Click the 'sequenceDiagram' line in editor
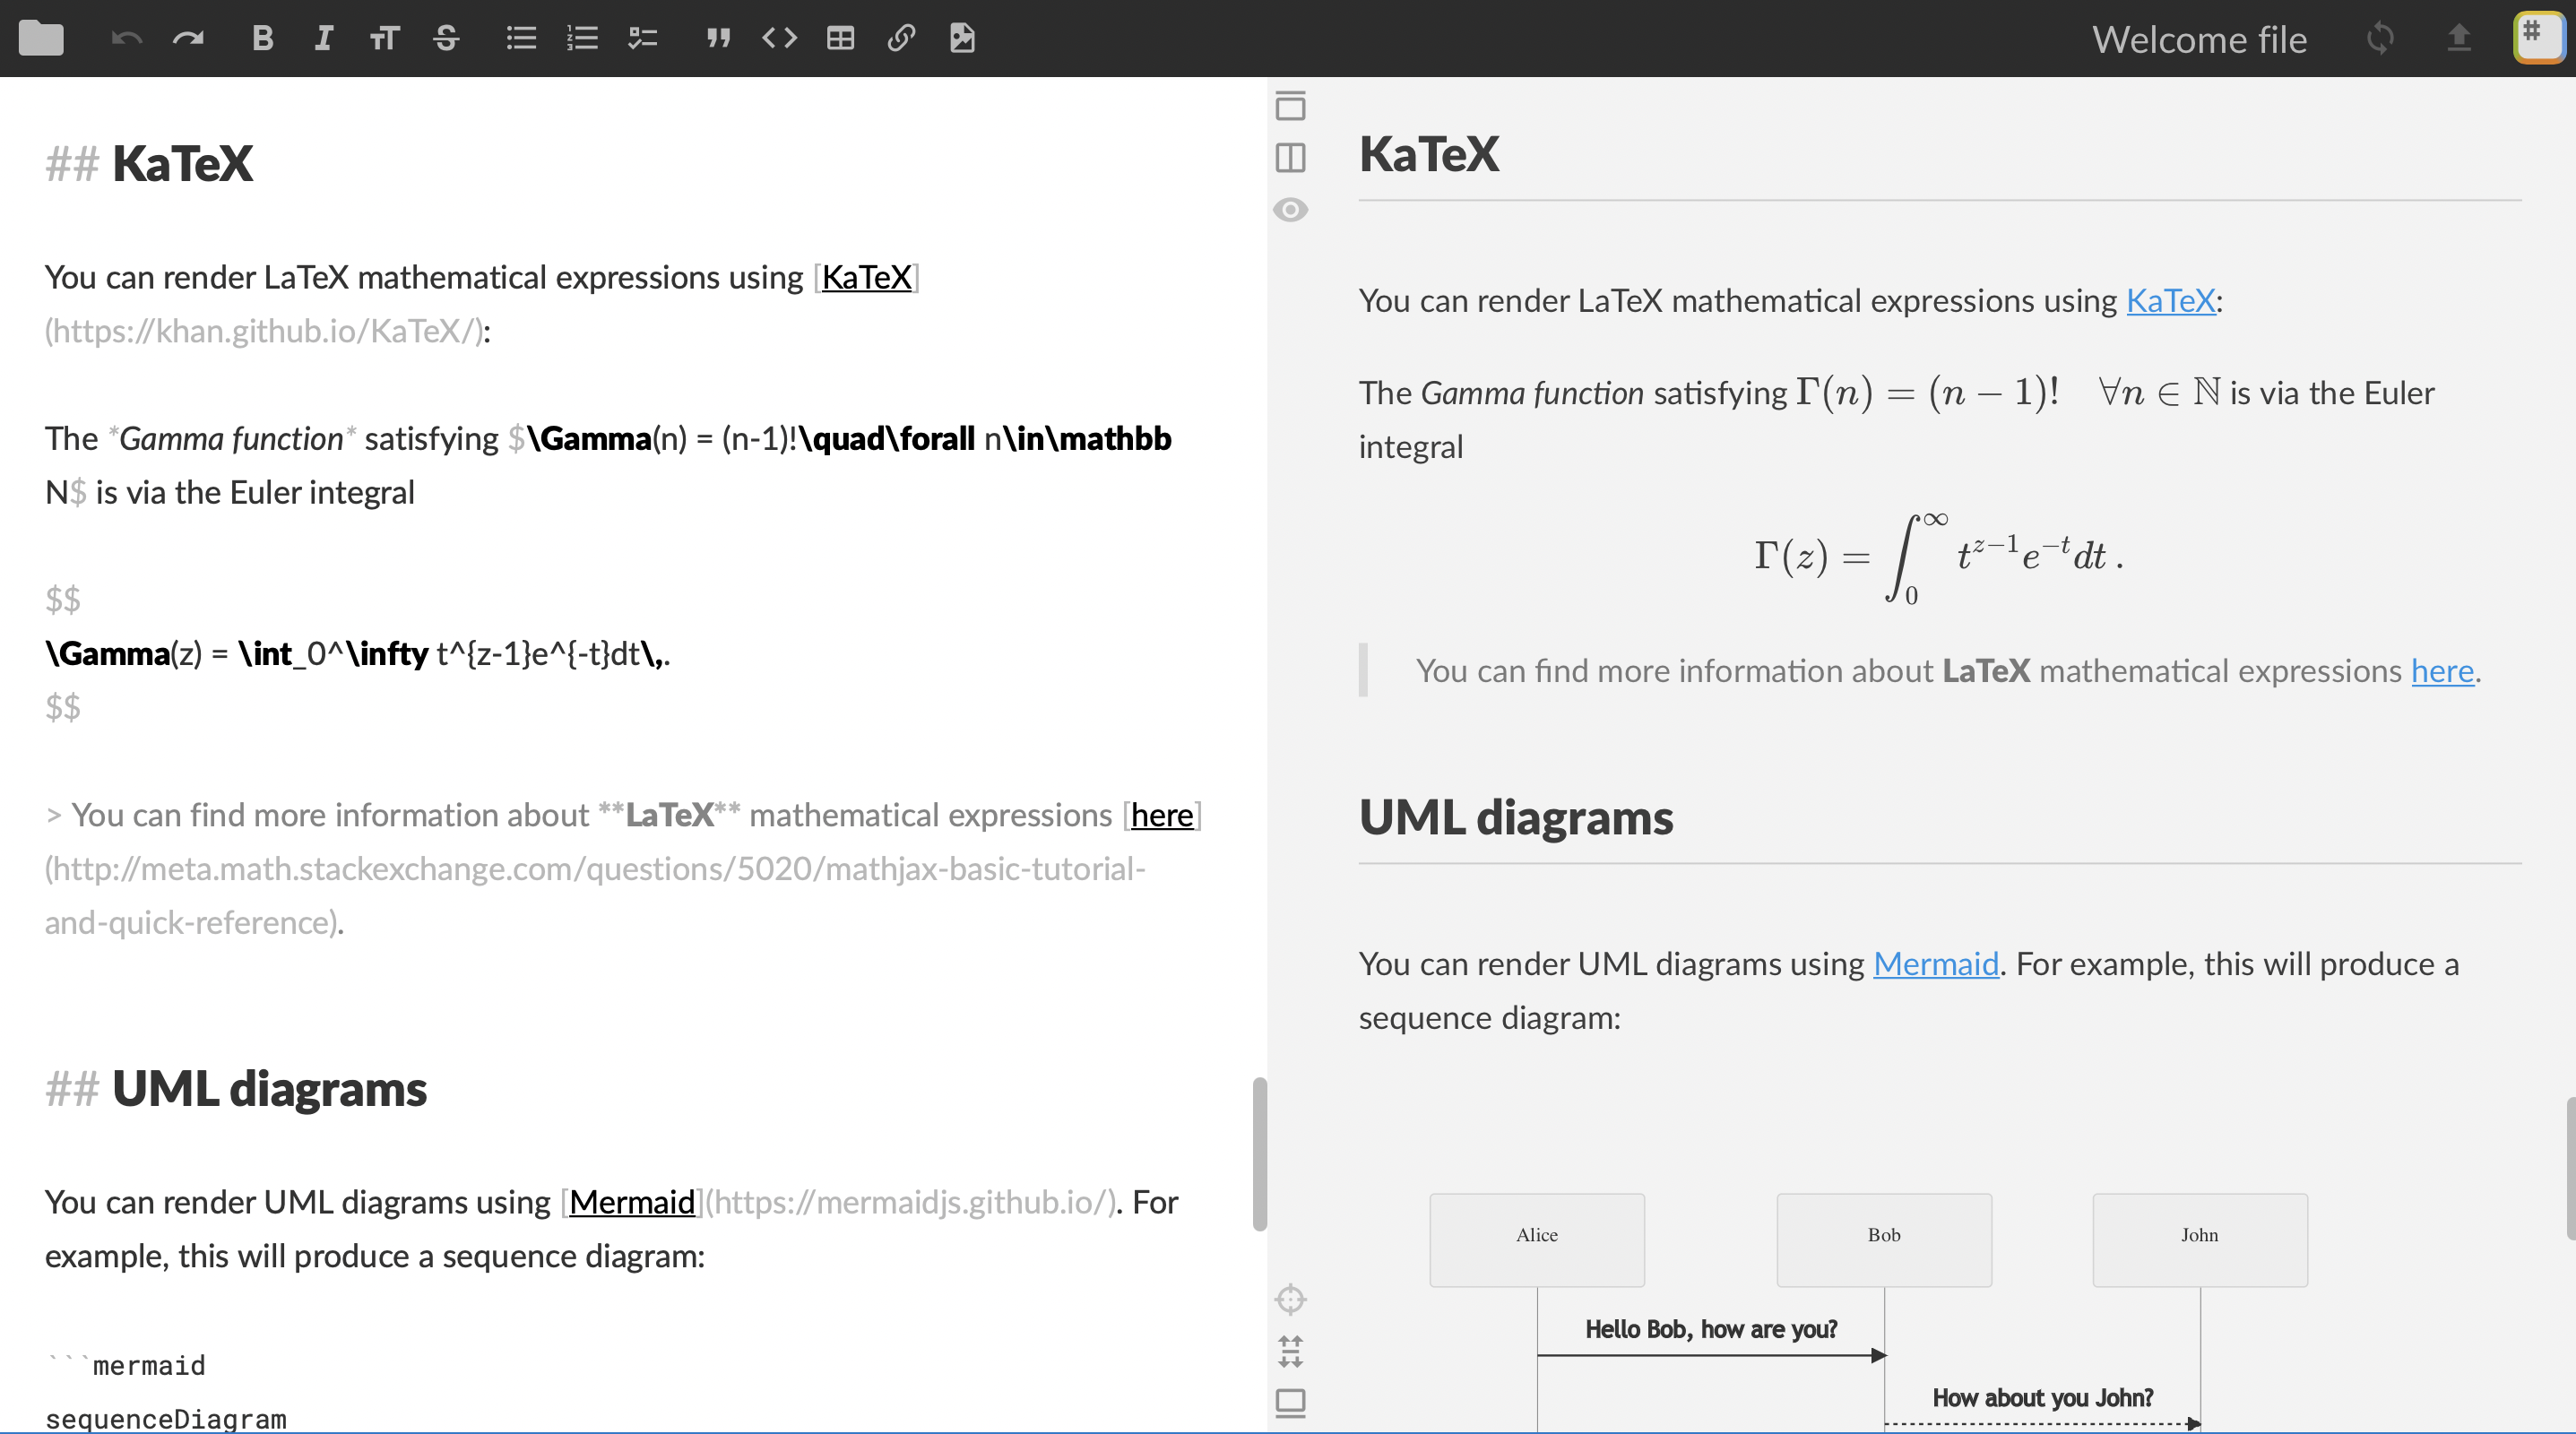The image size is (2576, 1434). click(166, 1419)
